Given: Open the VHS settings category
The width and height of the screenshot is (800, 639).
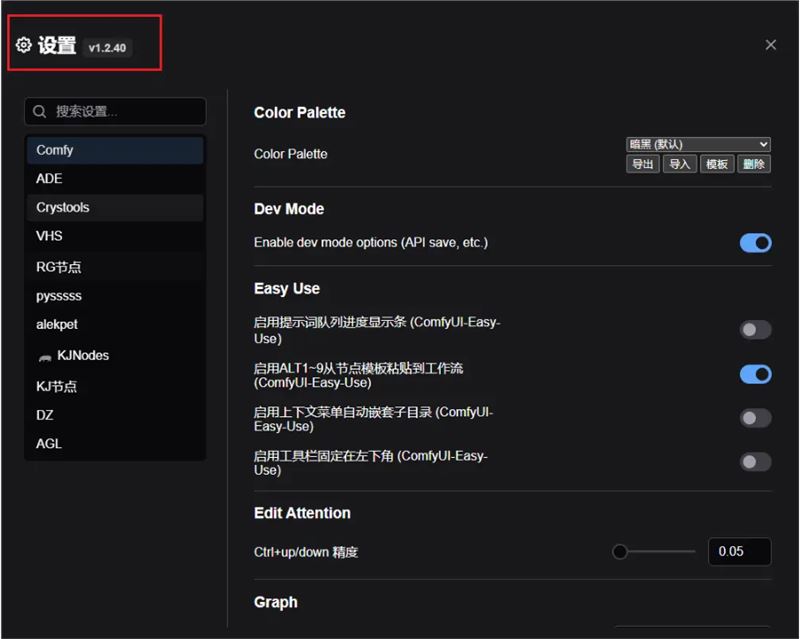Looking at the screenshot, I should (115, 236).
